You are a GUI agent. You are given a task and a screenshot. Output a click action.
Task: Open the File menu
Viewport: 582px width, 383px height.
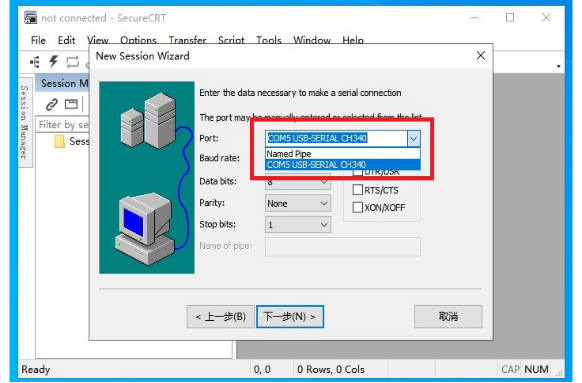38,40
